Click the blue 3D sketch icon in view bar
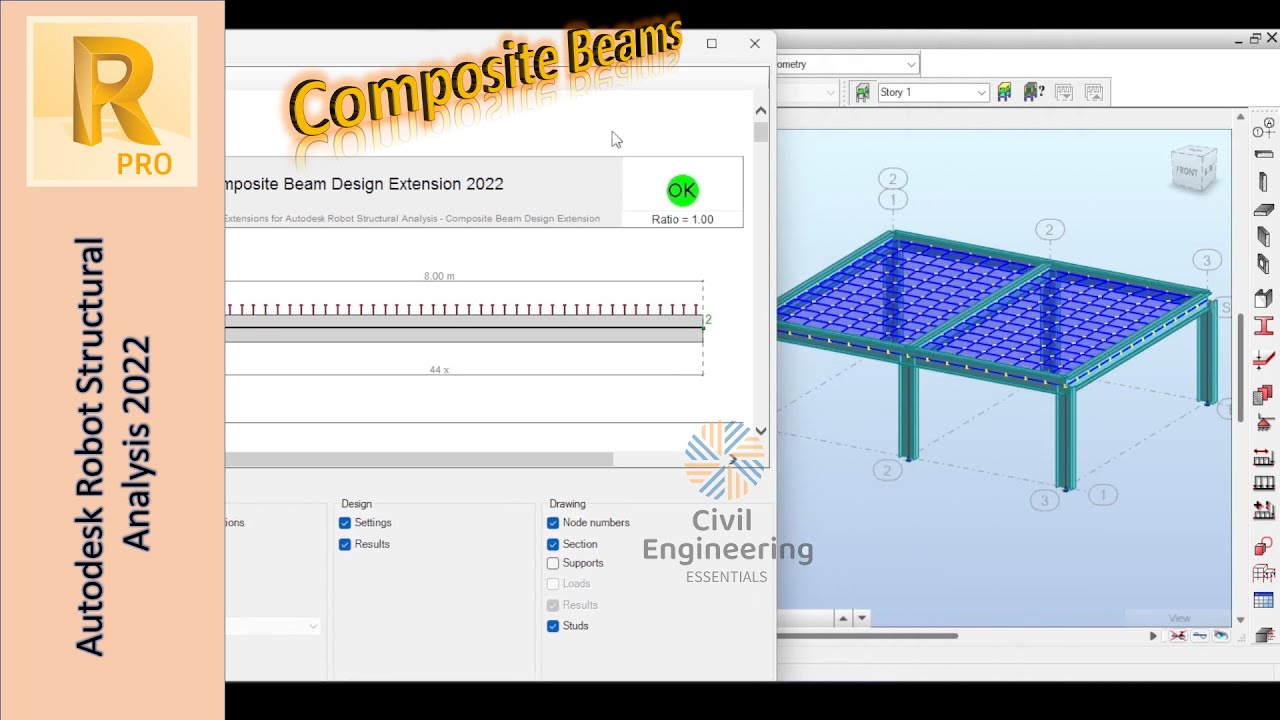The height and width of the screenshot is (720, 1280). click(1222, 636)
